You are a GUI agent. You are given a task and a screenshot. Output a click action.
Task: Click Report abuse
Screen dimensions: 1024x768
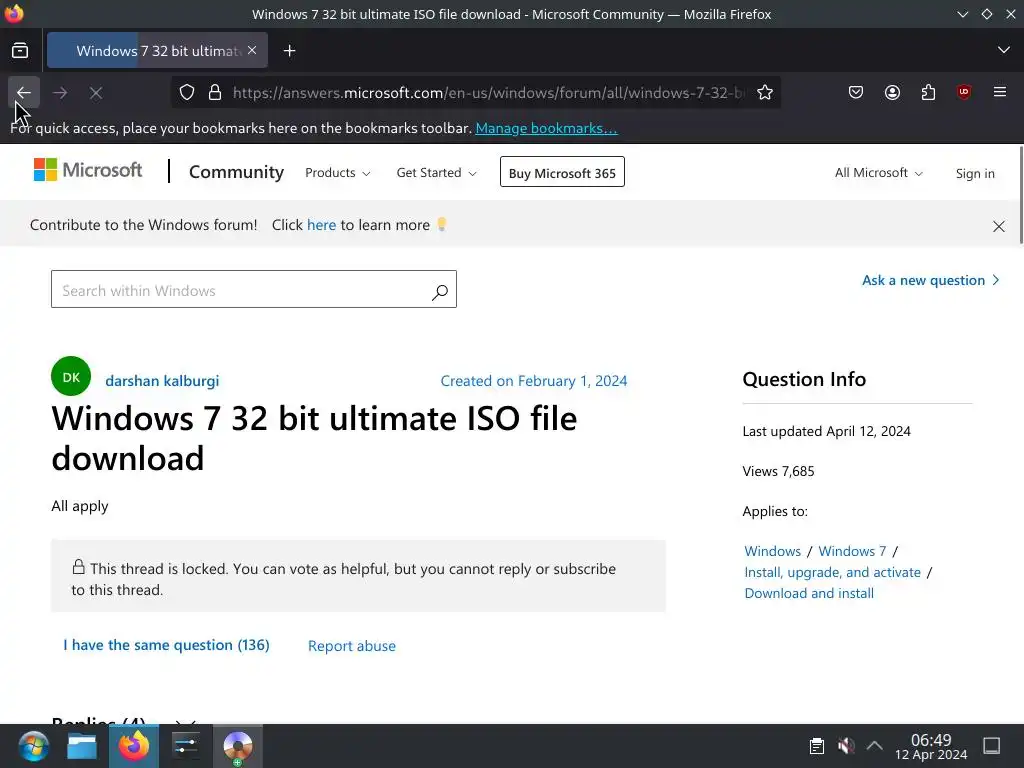[x=351, y=646]
